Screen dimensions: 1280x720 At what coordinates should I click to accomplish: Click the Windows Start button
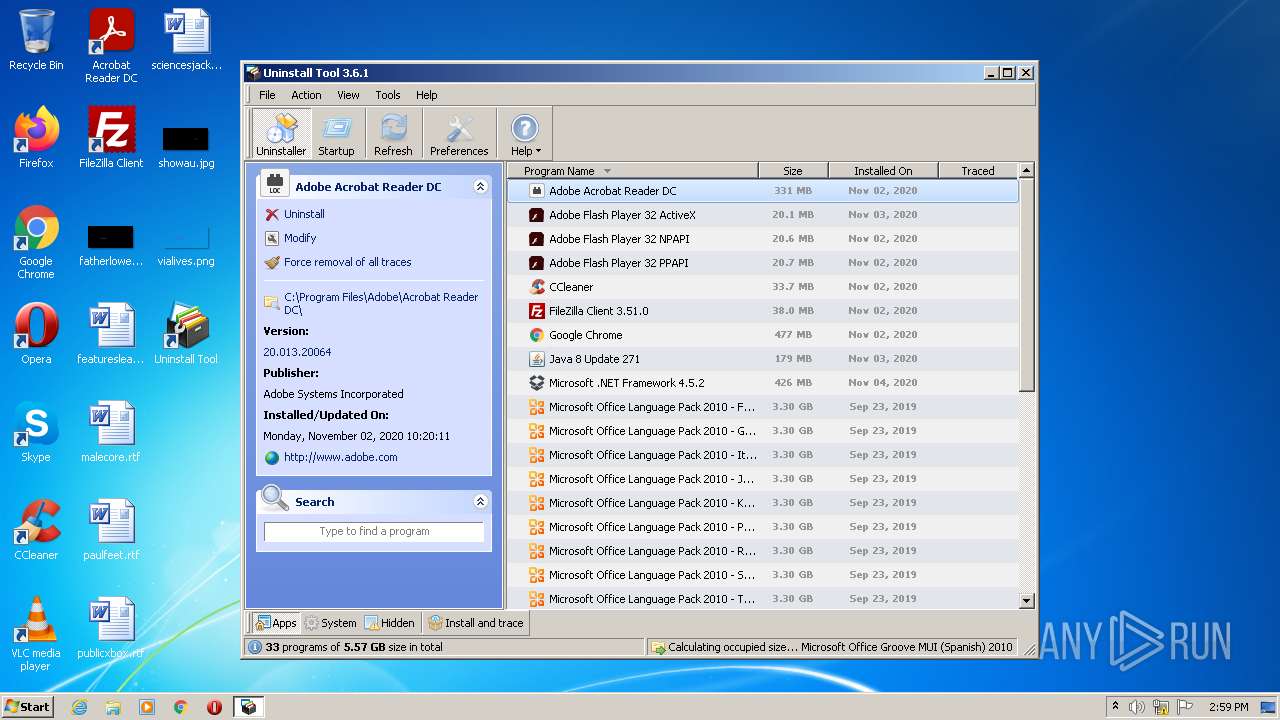28,706
